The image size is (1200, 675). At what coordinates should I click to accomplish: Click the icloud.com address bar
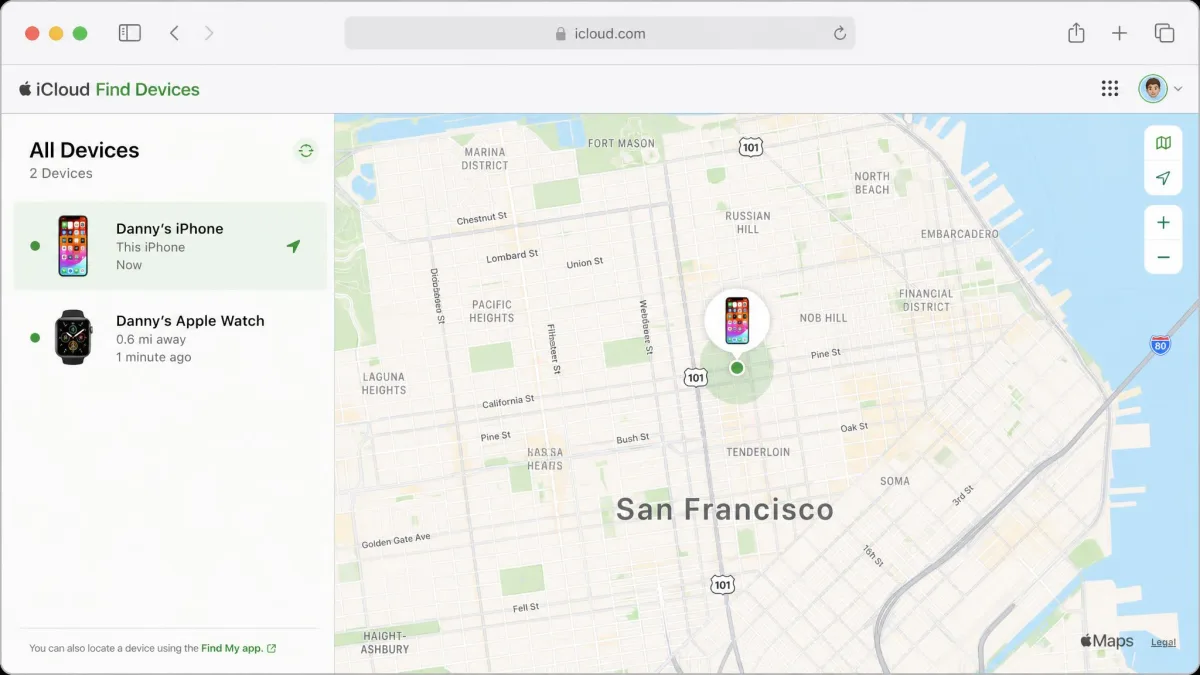pos(600,33)
